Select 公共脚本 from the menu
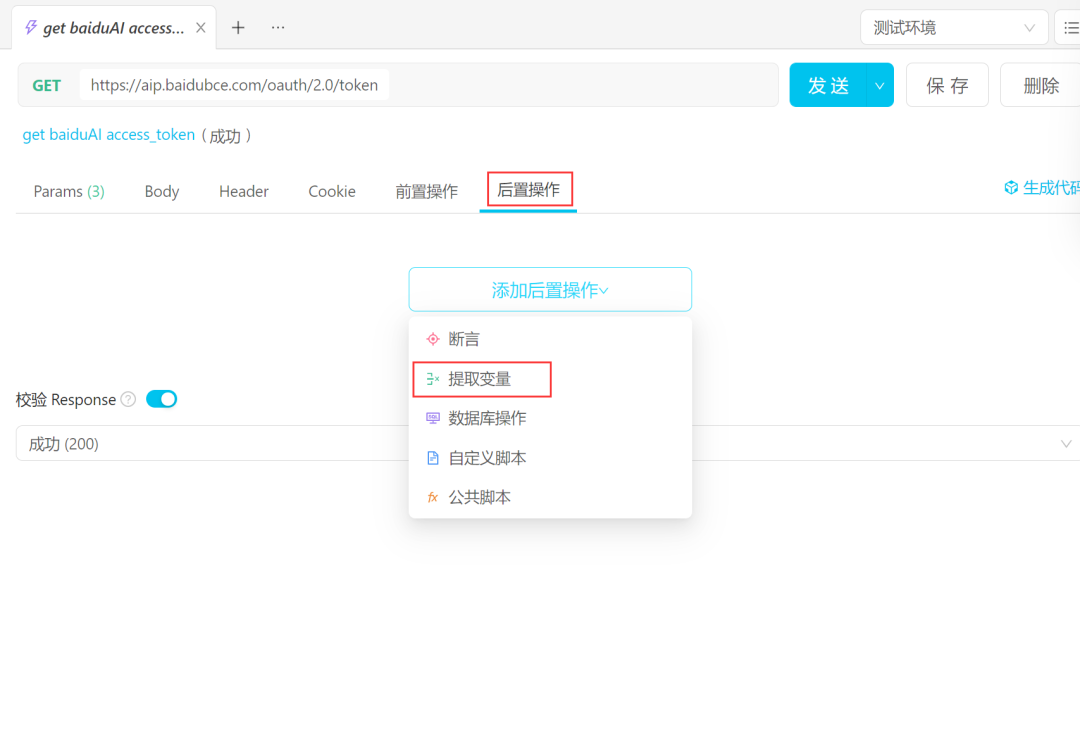 550,497
